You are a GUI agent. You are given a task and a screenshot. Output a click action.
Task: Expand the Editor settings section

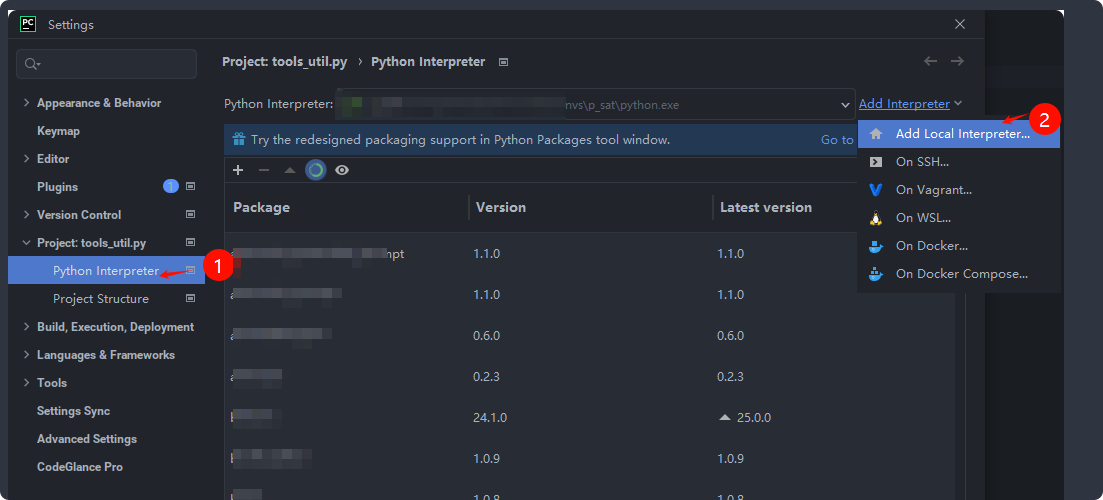click(27, 159)
